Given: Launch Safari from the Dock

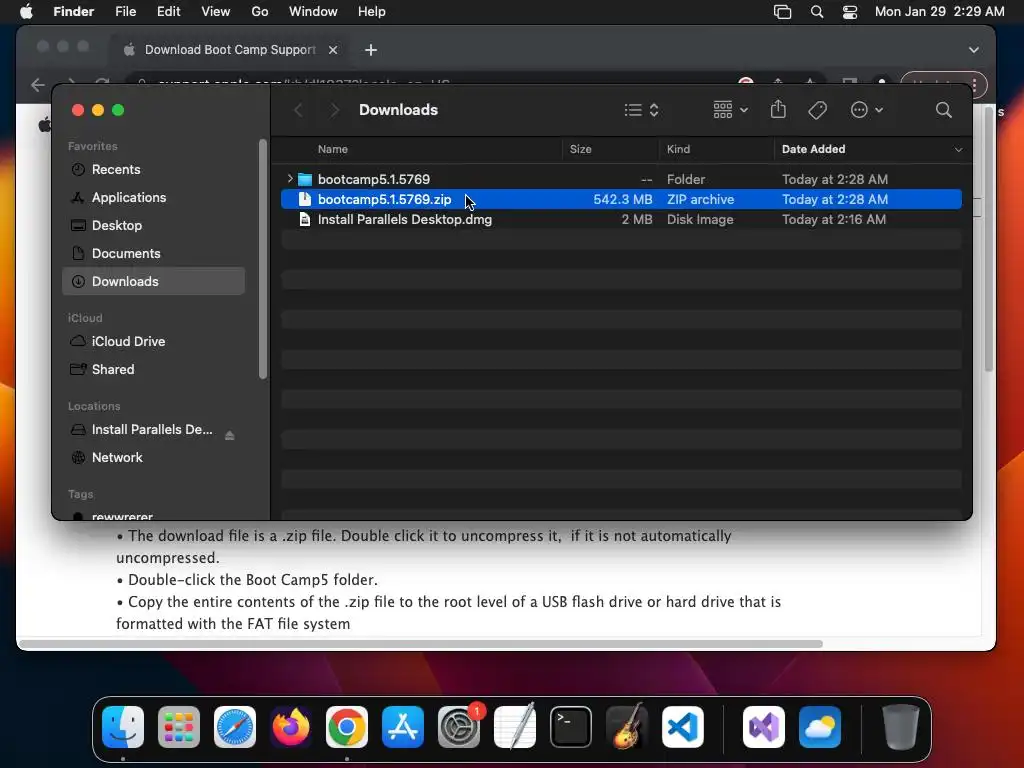Looking at the screenshot, I should tap(235, 726).
